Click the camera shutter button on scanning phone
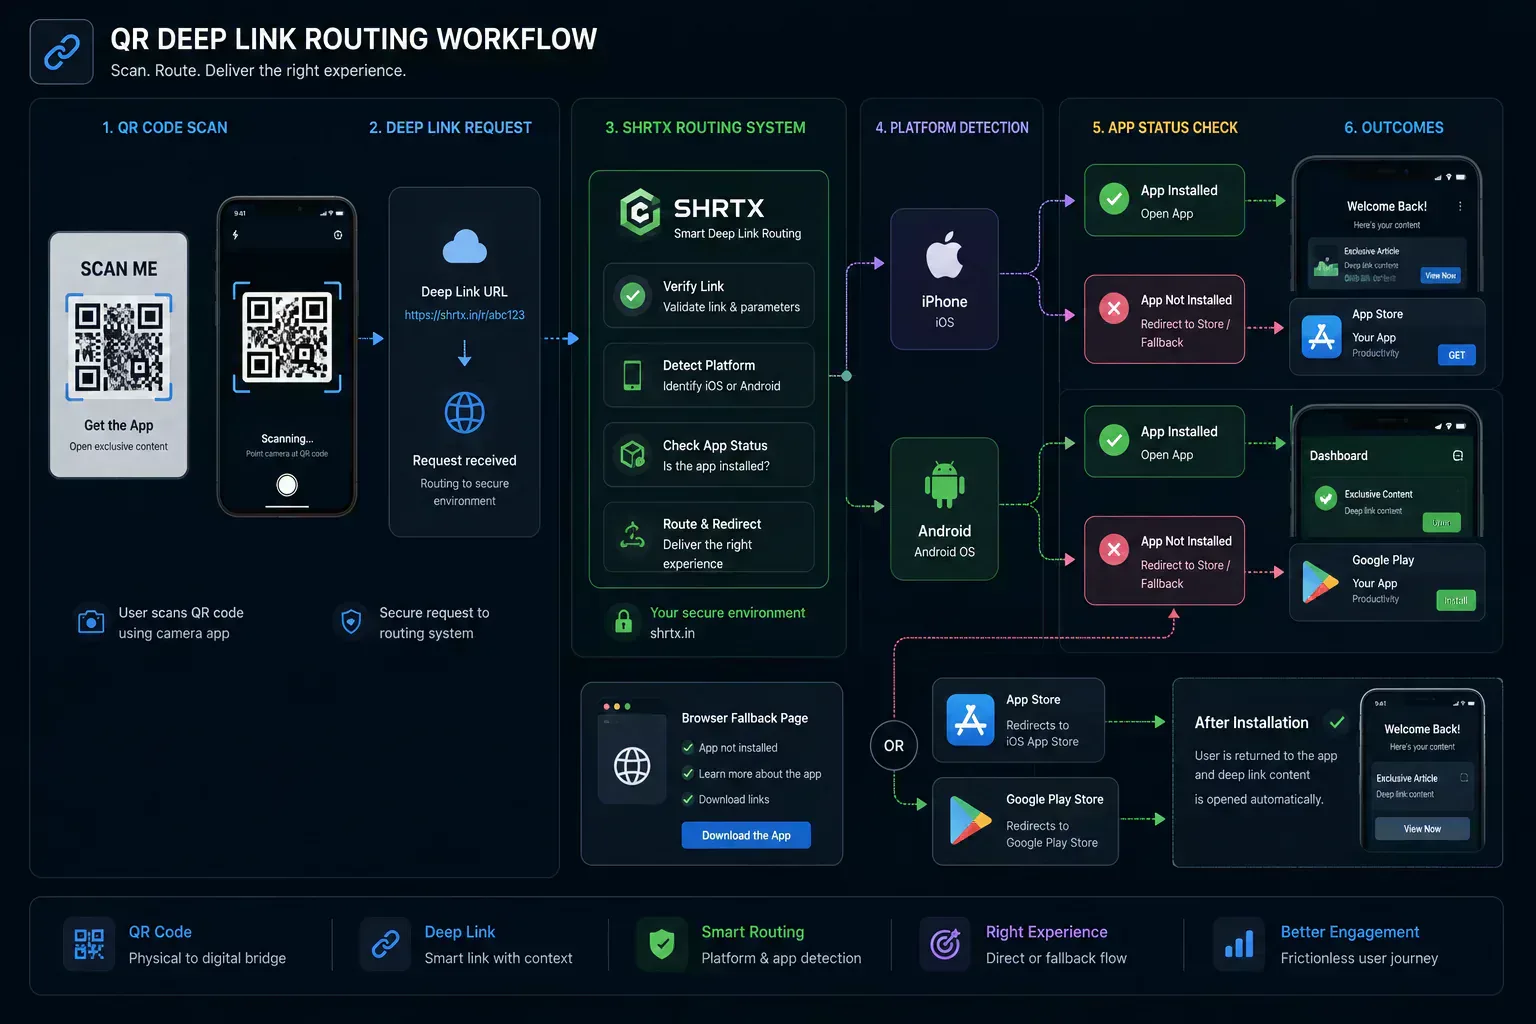Screen dimensions: 1536x1024 [287, 485]
